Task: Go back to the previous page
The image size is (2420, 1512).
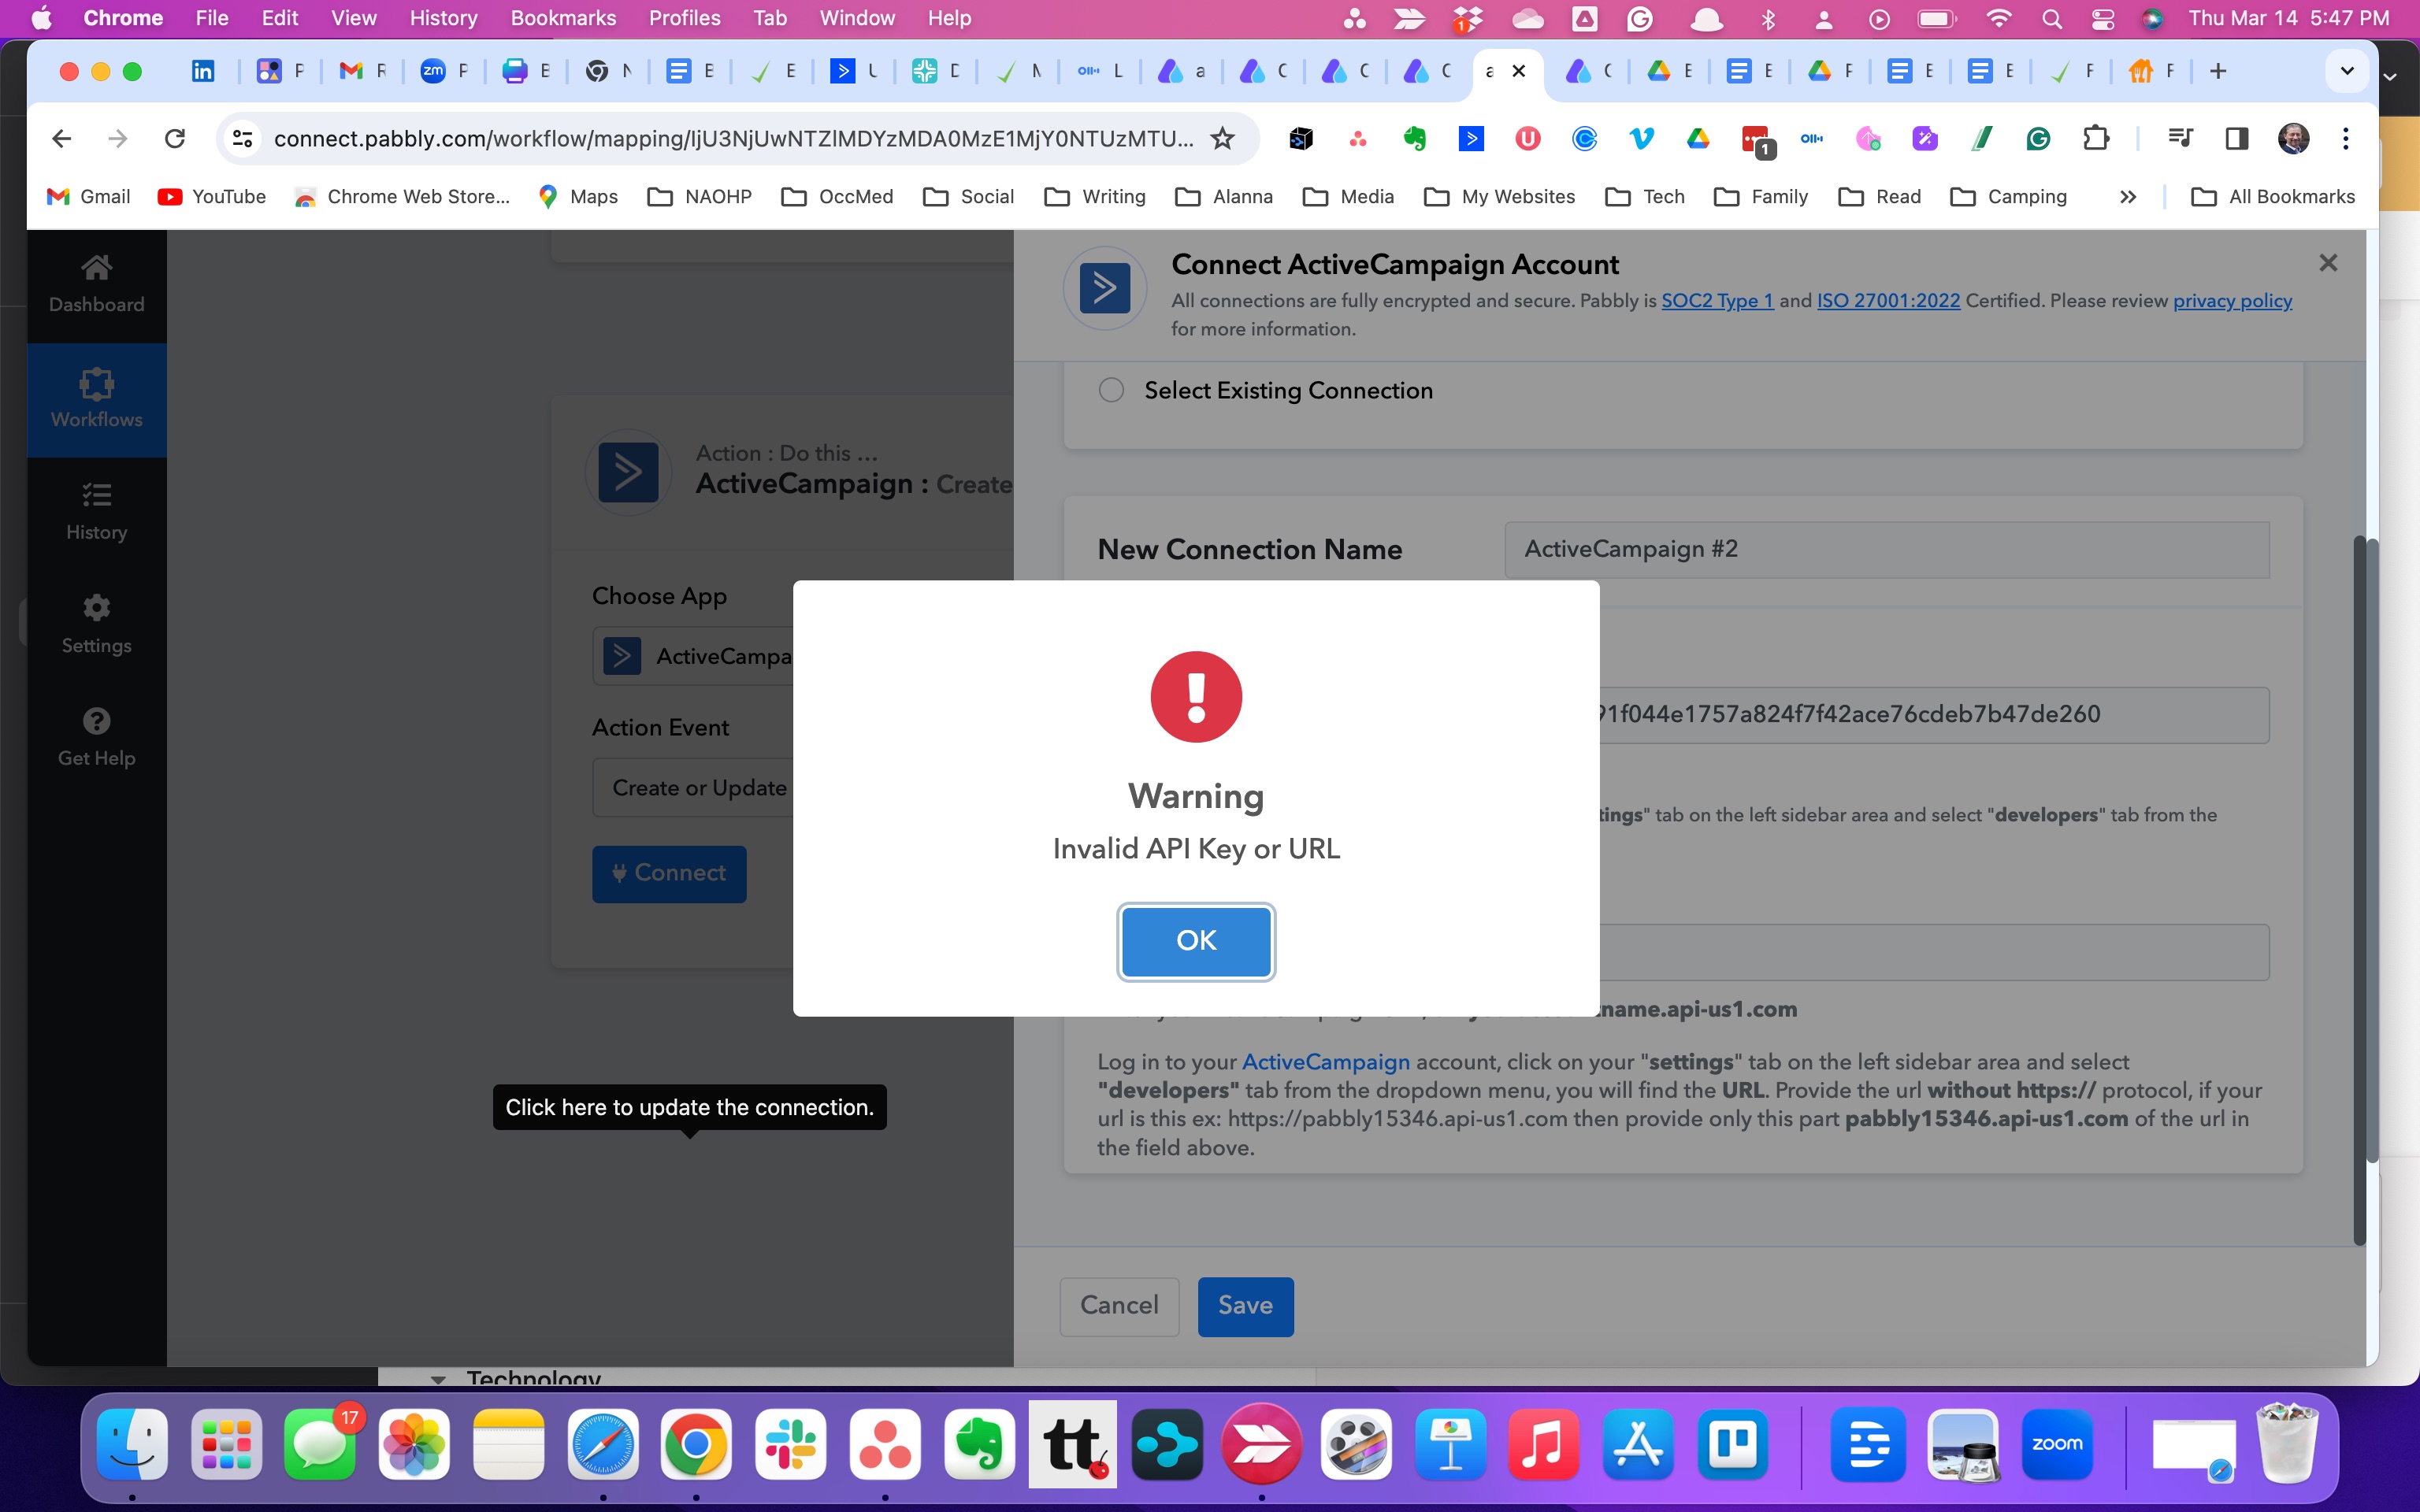Action: [61, 138]
